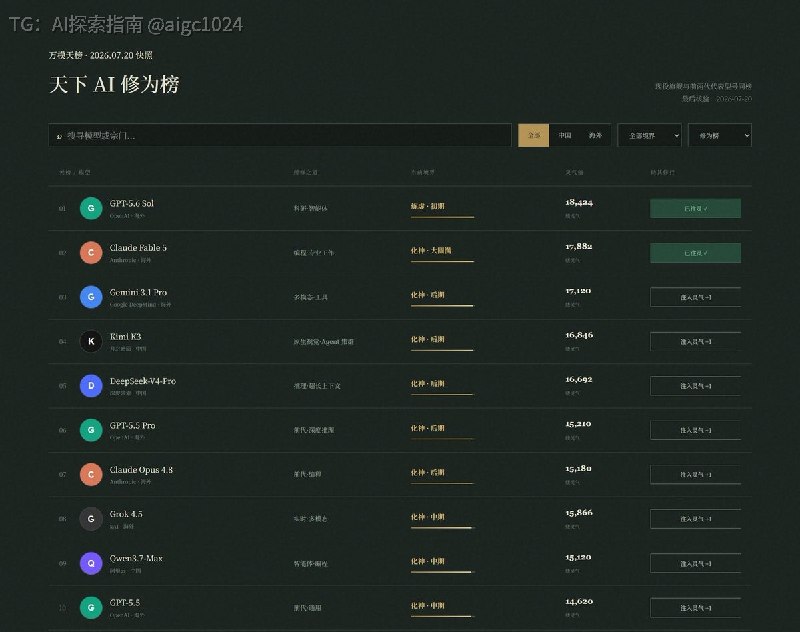The height and width of the screenshot is (632, 800).
Task: Click the "Claude Fable 5" model name
Action: (138, 247)
